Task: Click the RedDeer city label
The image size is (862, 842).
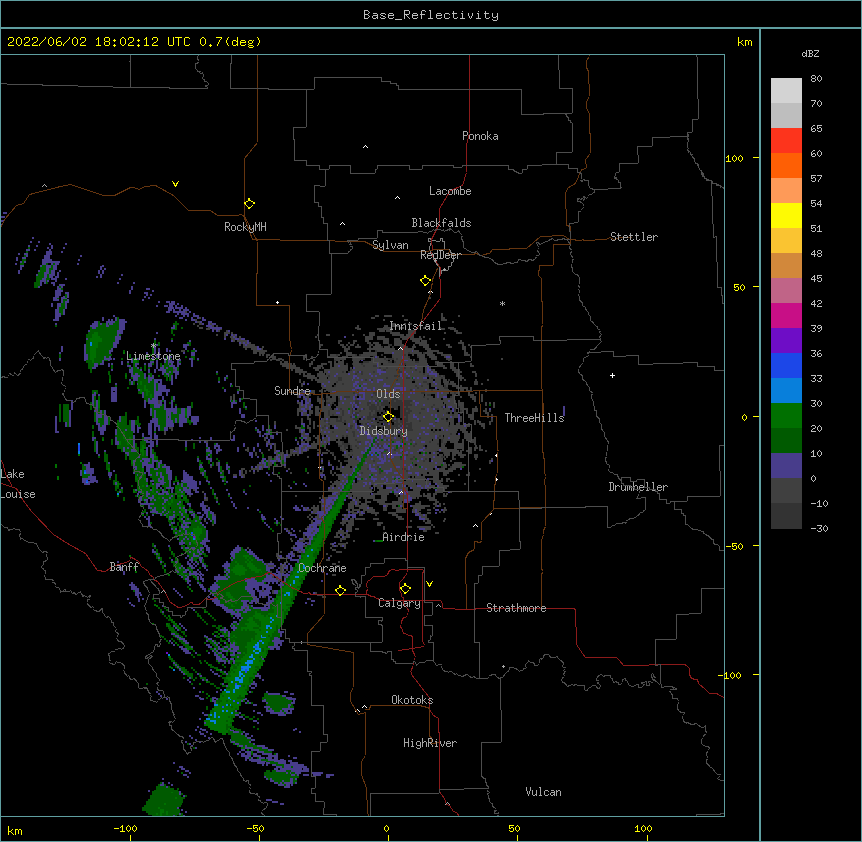Action: pyautogui.click(x=440, y=255)
